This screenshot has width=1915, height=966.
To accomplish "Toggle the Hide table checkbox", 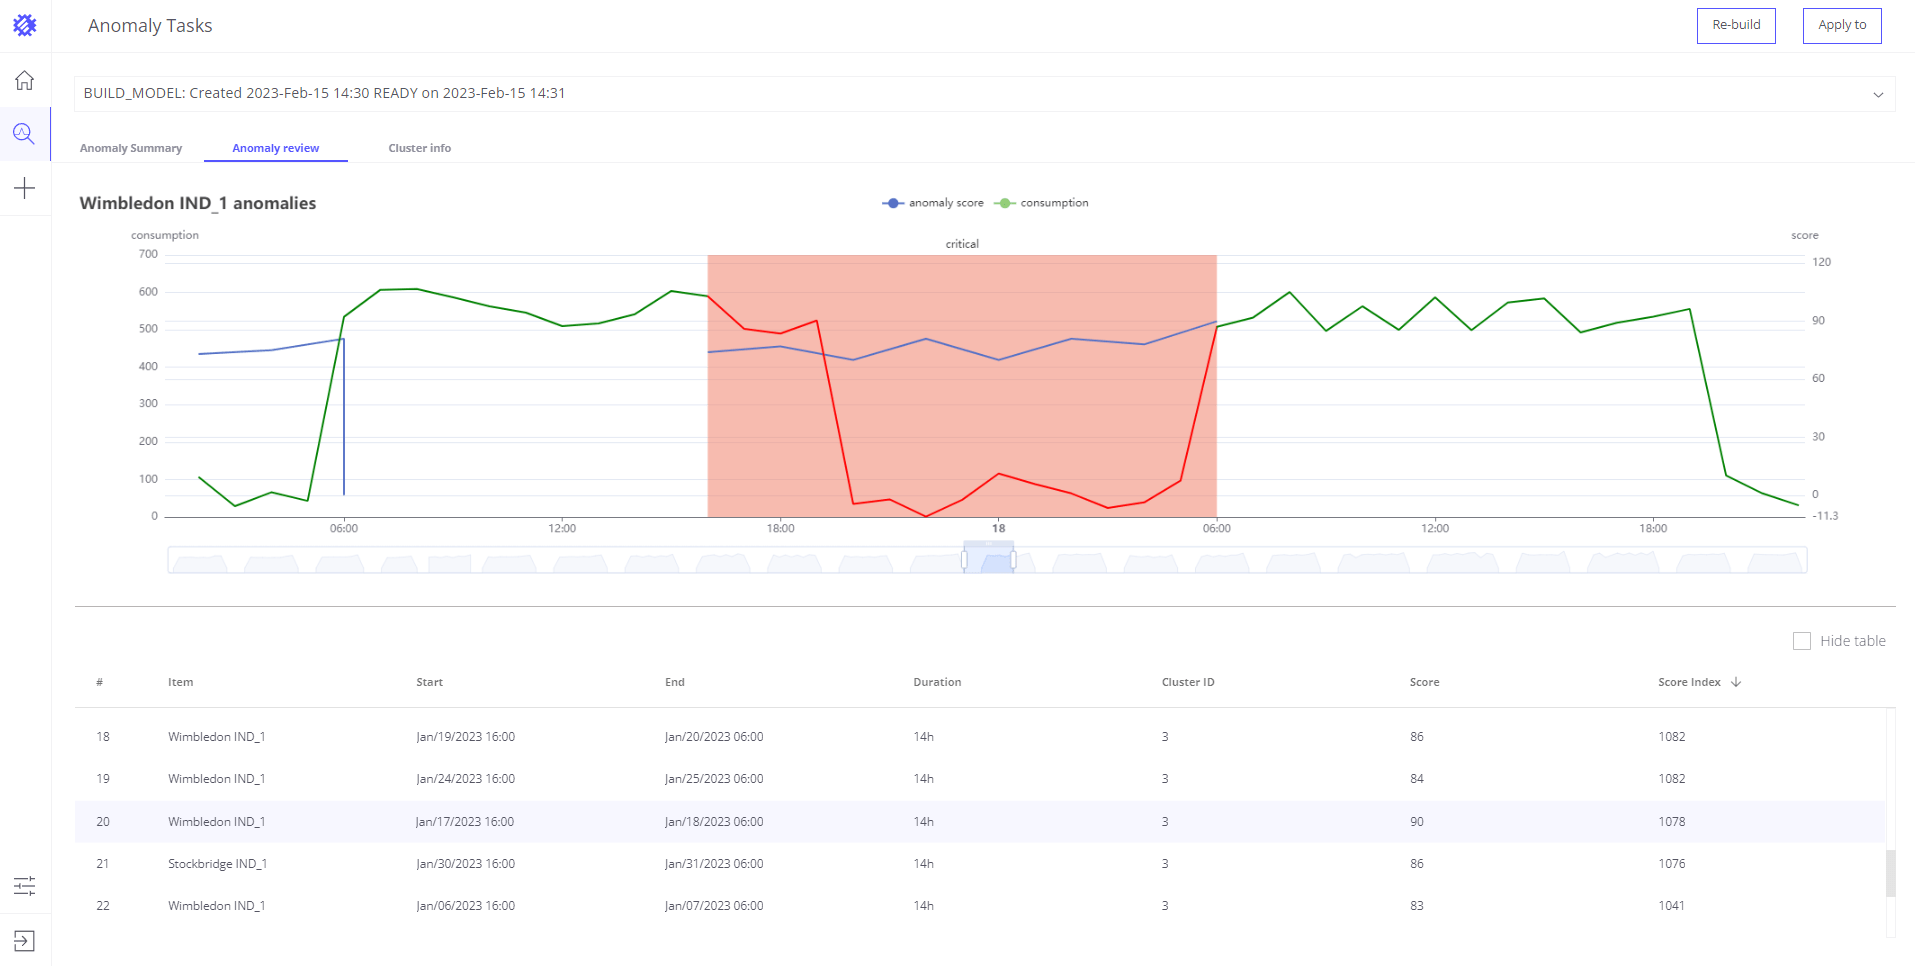I will click(1802, 641).
